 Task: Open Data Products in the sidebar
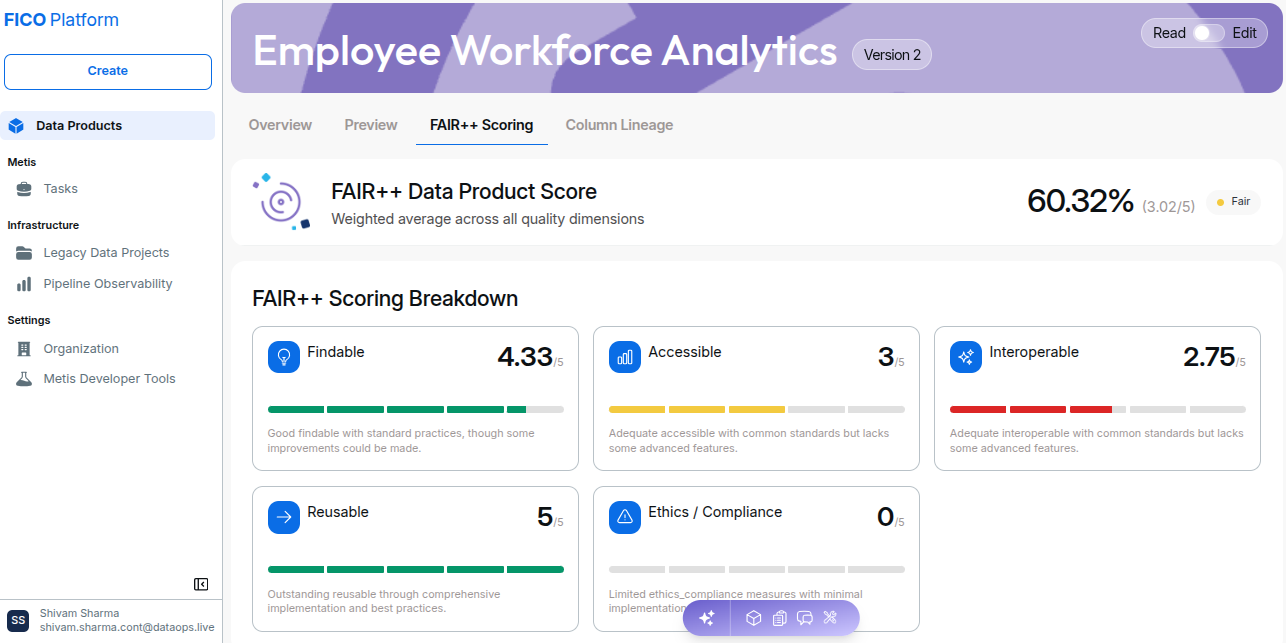click(x=108, y=126)
